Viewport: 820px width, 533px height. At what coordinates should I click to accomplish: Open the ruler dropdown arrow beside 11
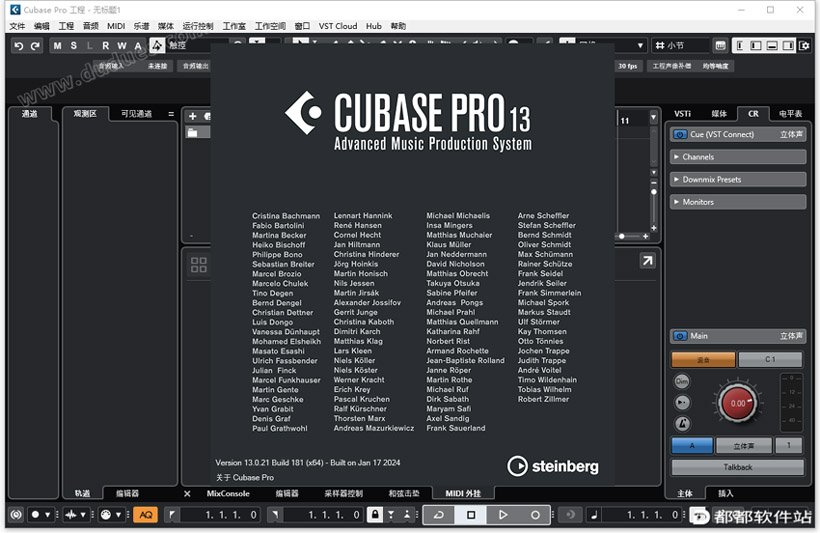[653, 117]
